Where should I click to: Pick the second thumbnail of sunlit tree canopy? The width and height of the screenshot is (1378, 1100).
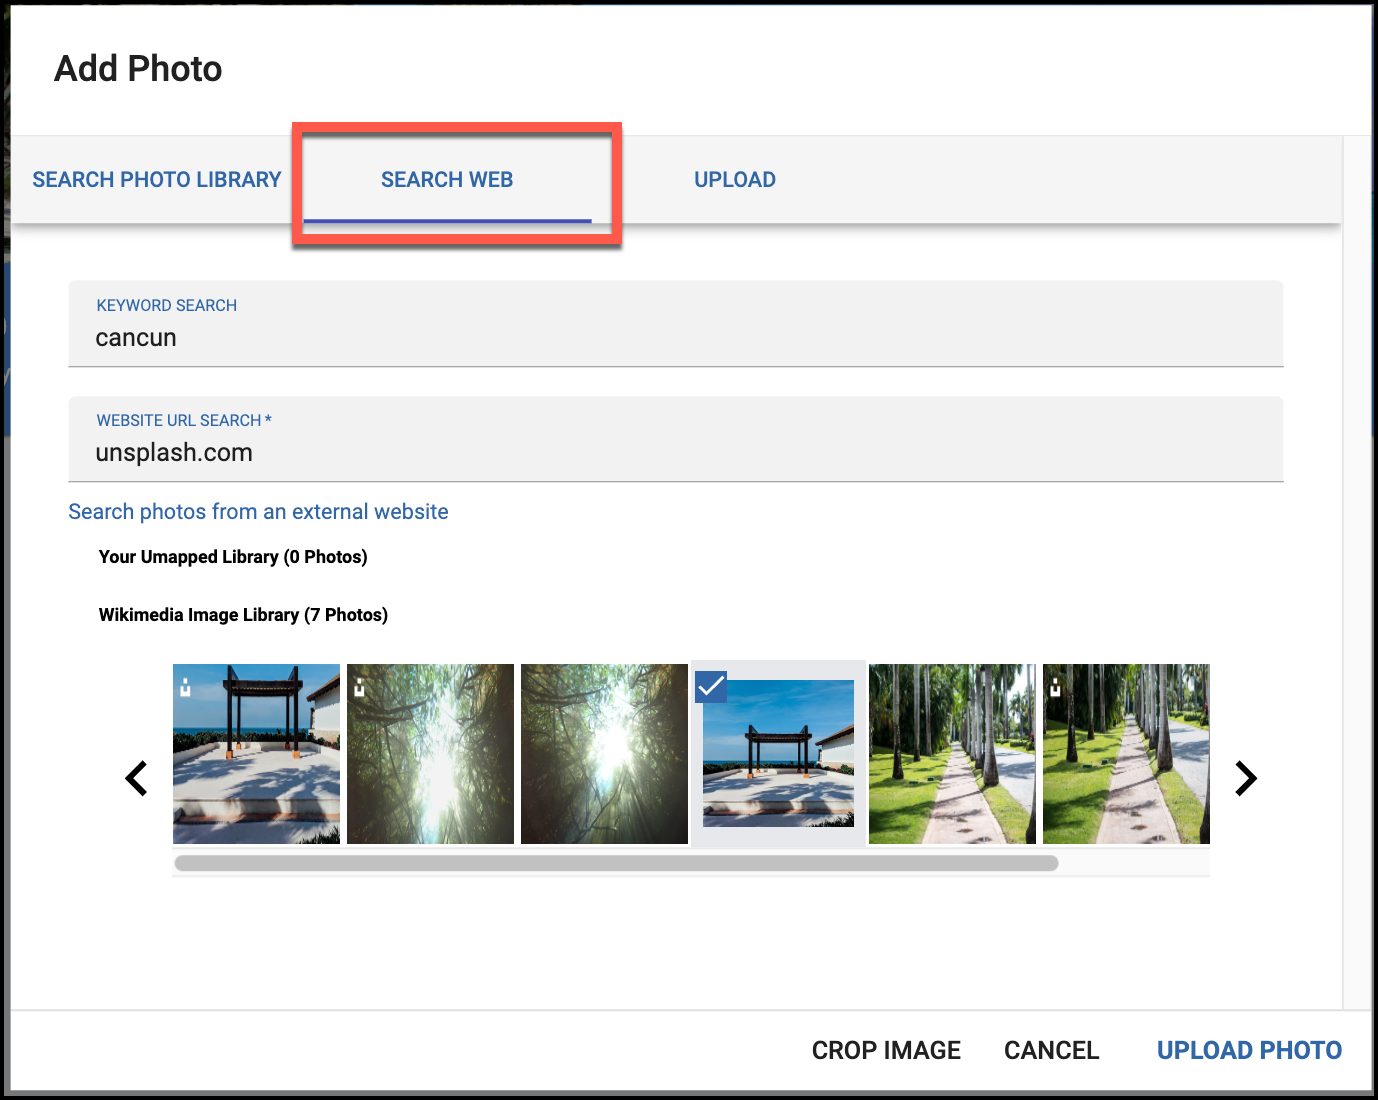click(x=431, y=754)
